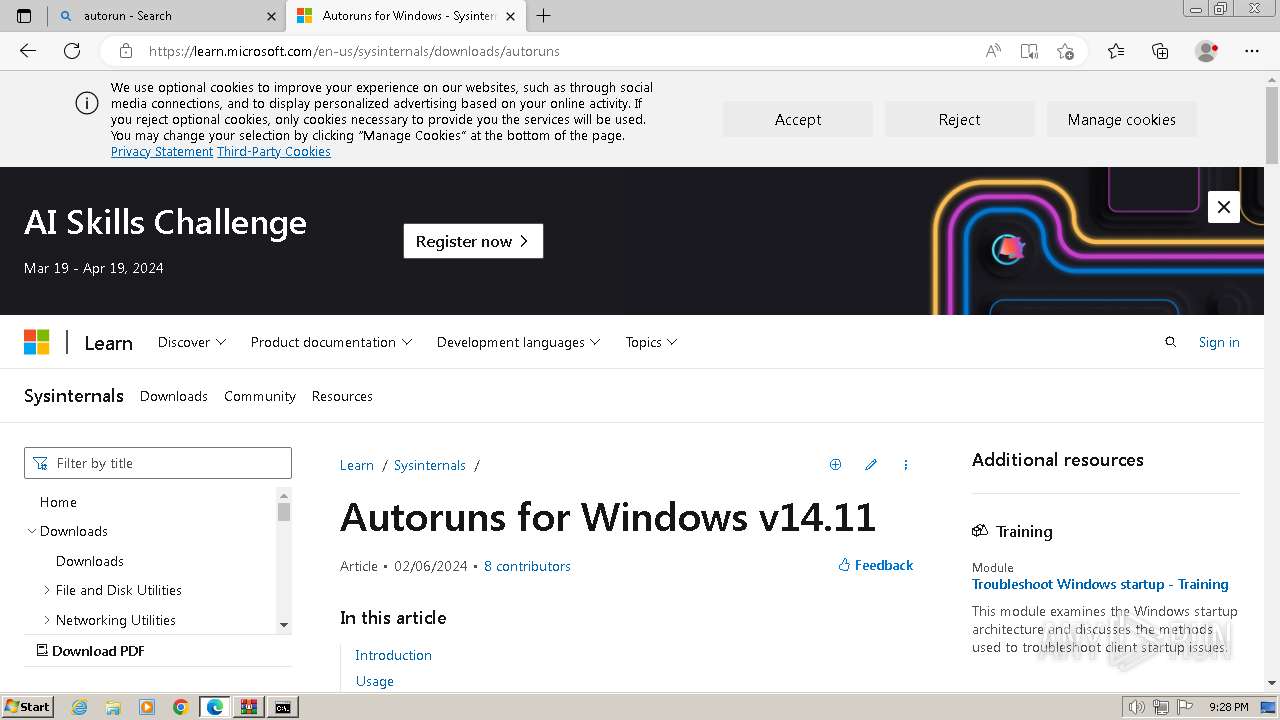Viewport: 1280px width, 720px height.
Task: Open the Tab actions menu icon
Action: coord(24,16)
